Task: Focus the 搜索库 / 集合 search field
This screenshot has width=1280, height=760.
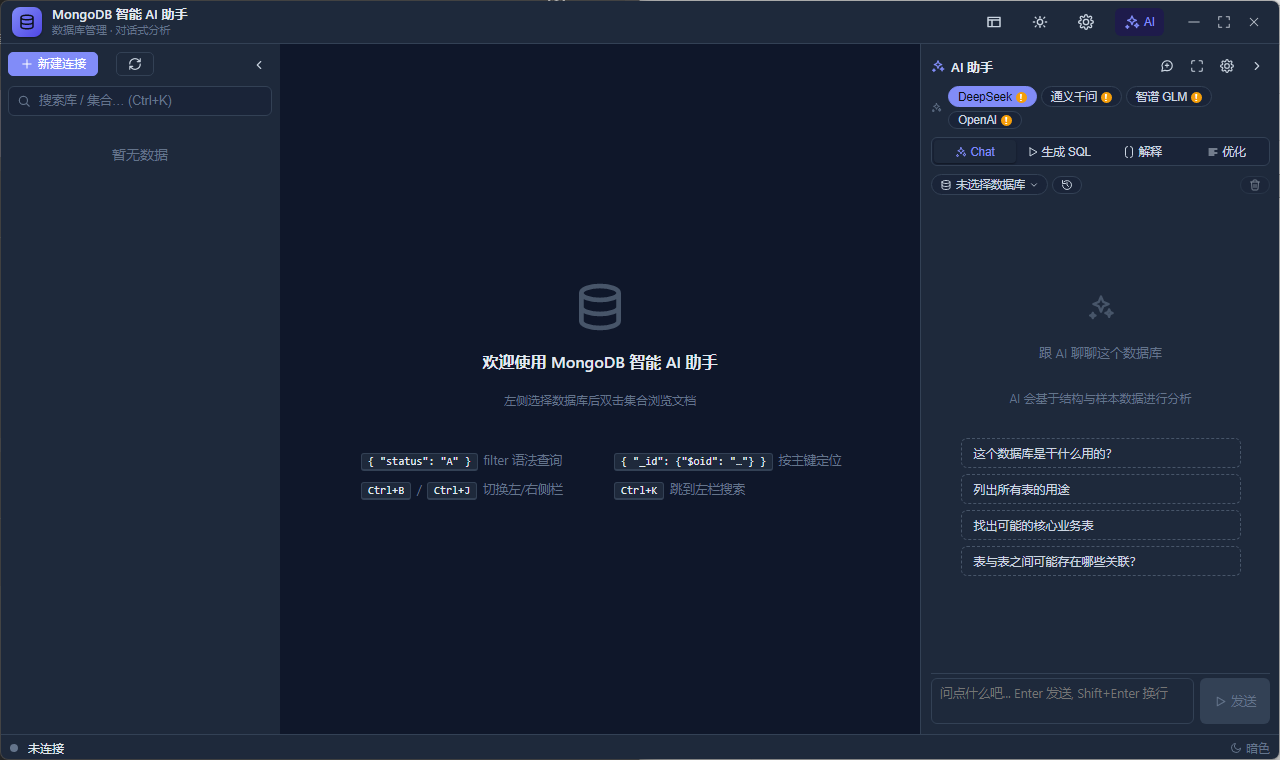Action: pyautogui.click(x=140, y=100)
